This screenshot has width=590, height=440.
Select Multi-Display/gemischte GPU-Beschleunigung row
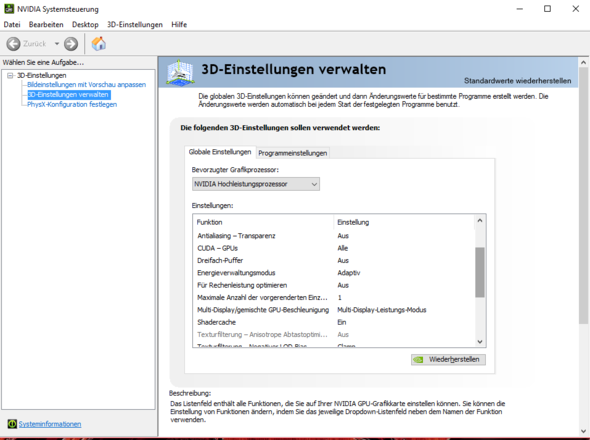click(334, 310)
